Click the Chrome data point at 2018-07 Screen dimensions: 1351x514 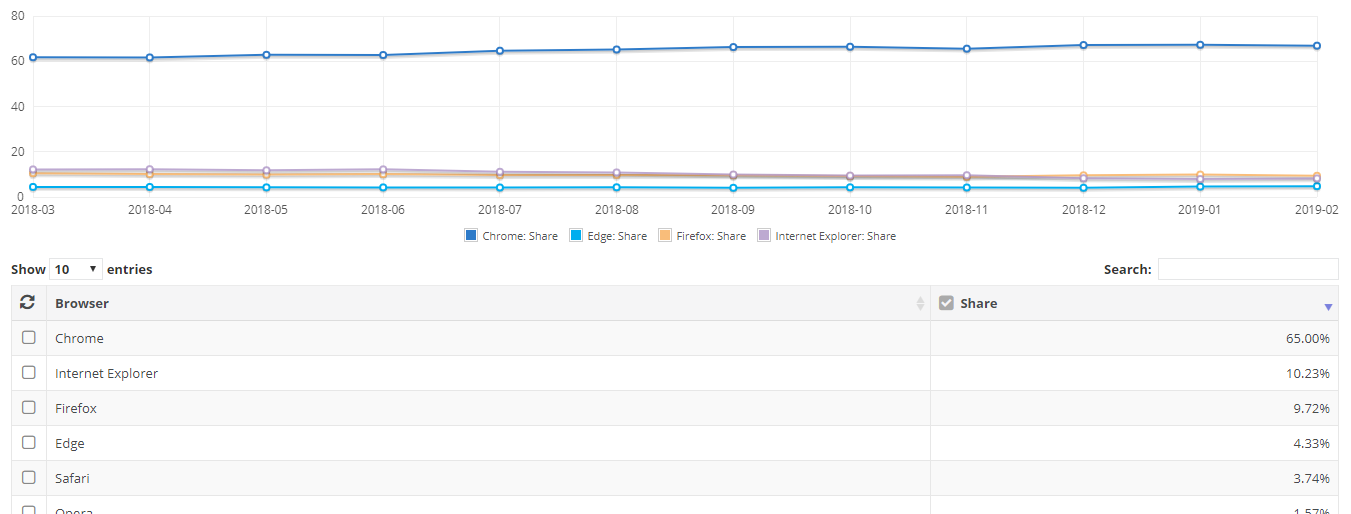[500, 51]
